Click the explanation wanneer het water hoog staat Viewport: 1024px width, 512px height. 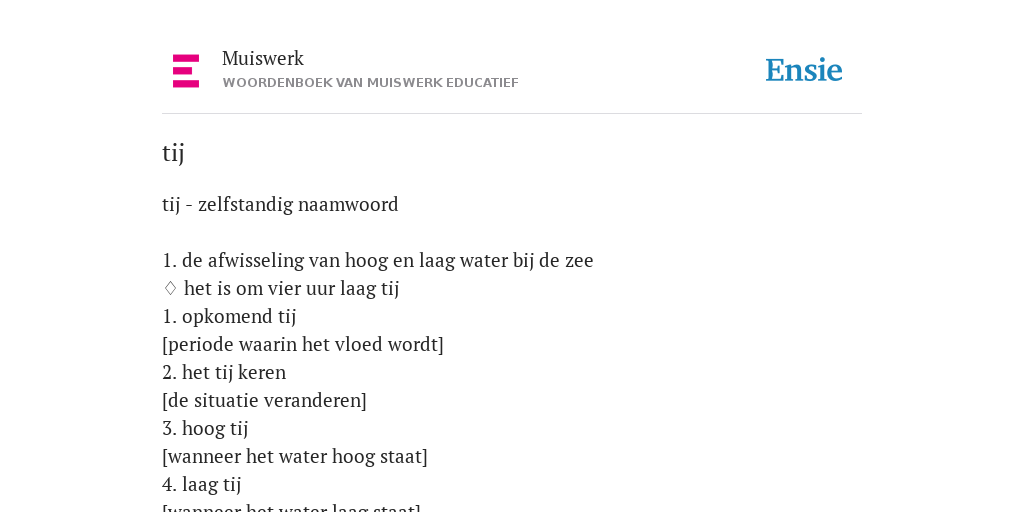295,456
